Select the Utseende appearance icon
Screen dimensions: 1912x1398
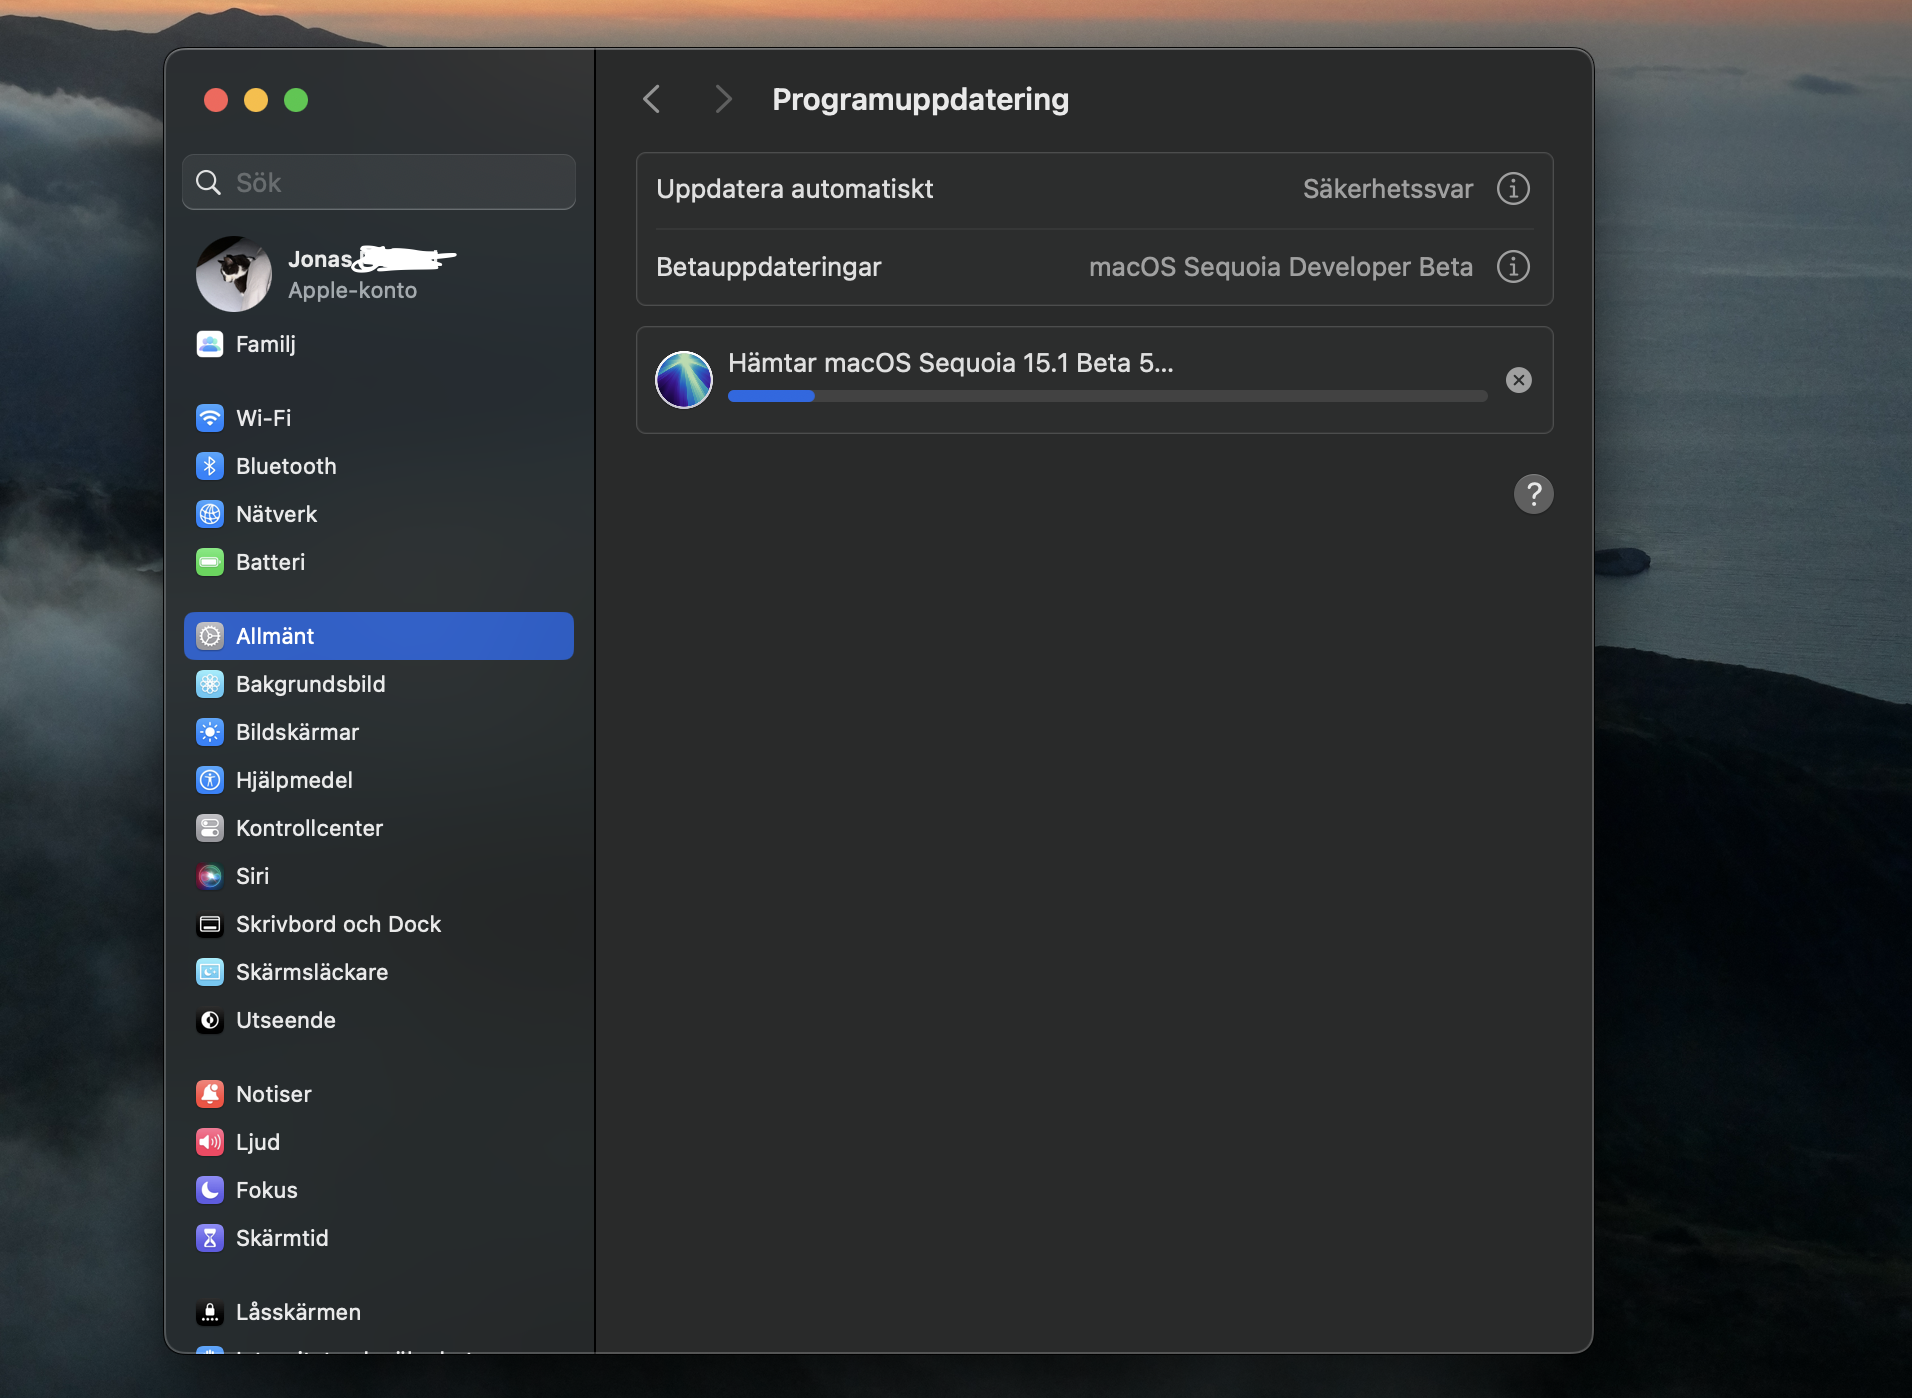[210, 1020]
